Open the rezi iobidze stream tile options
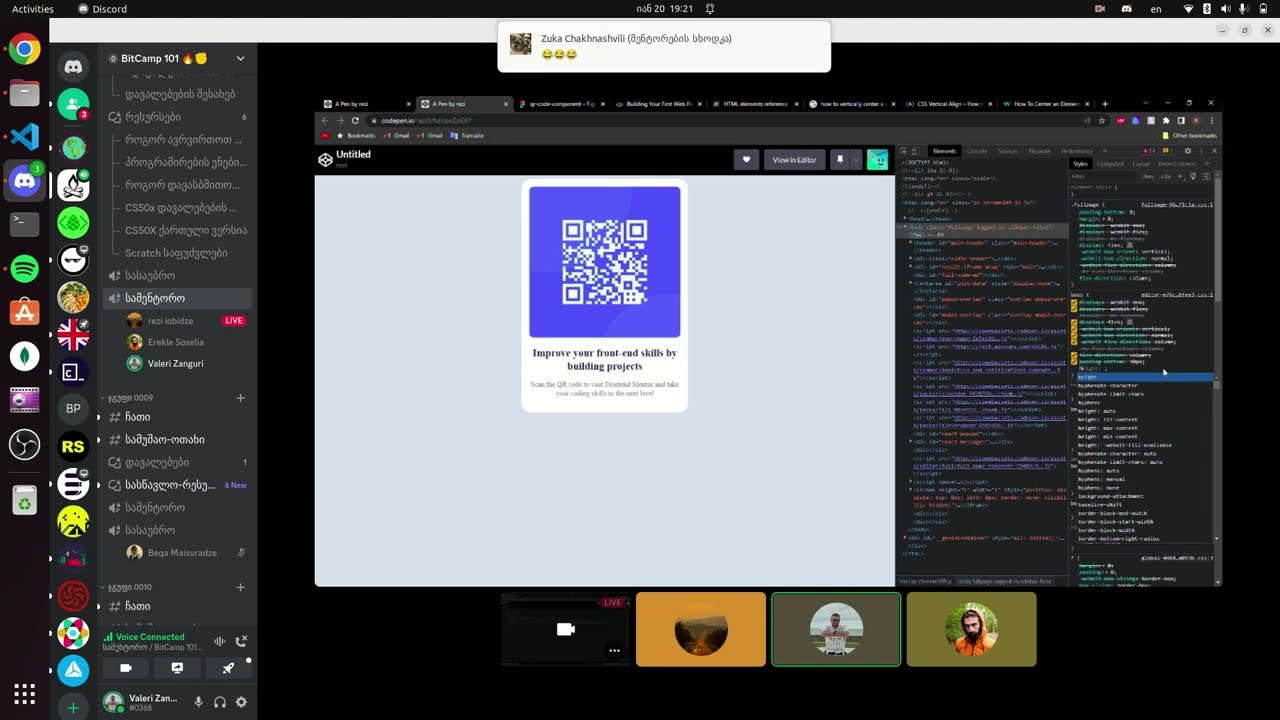Viewport: 1280px width, 720px height. coord(615,650)
